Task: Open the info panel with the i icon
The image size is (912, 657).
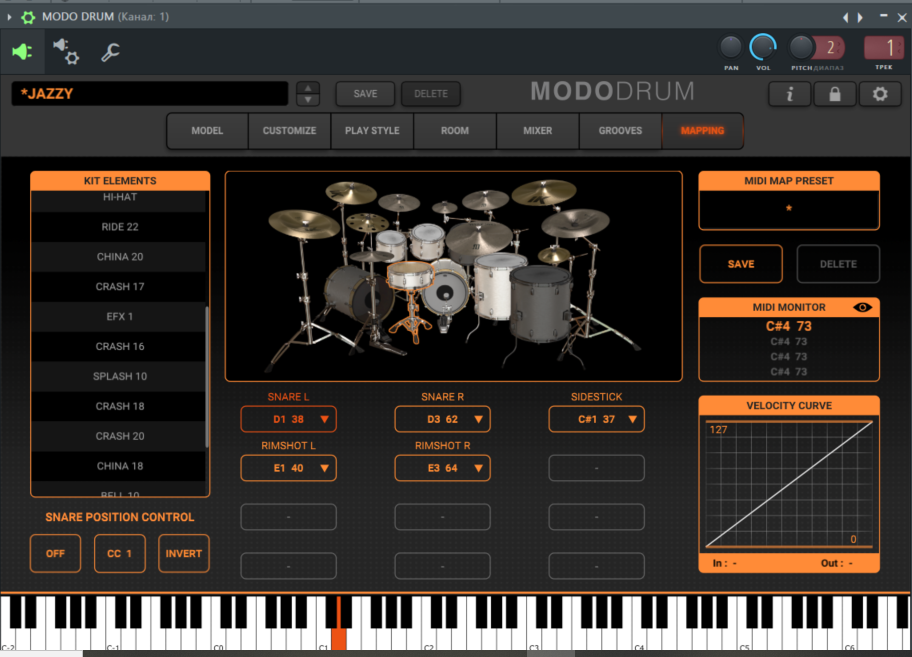Action: pos(789,94)
